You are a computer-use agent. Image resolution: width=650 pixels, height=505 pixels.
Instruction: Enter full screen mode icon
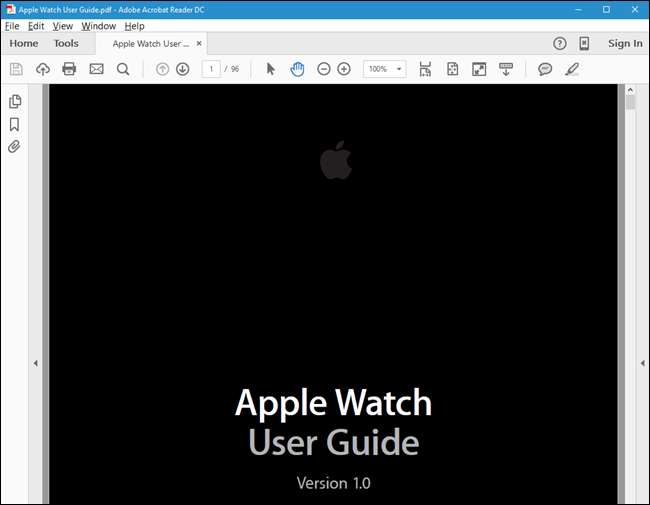click(x=479, y=69)
